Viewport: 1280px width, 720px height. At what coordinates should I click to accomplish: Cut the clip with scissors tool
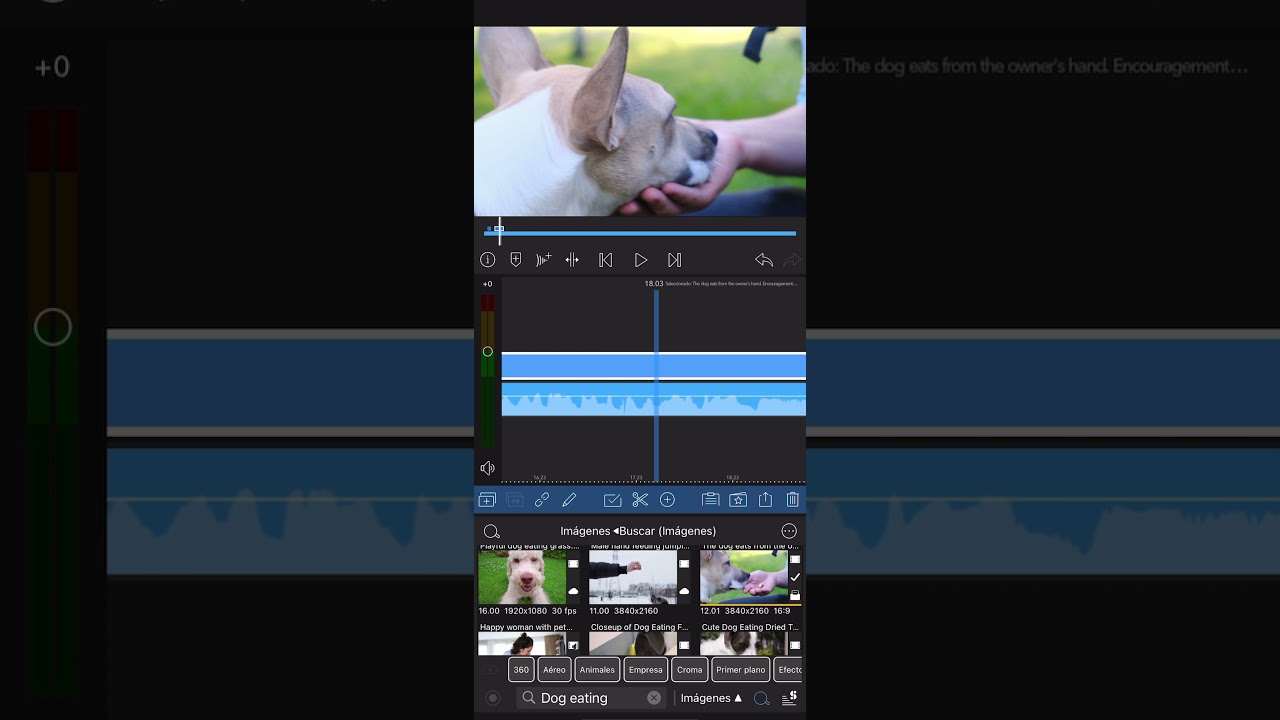pyautogui.click(x=640, y=500)
